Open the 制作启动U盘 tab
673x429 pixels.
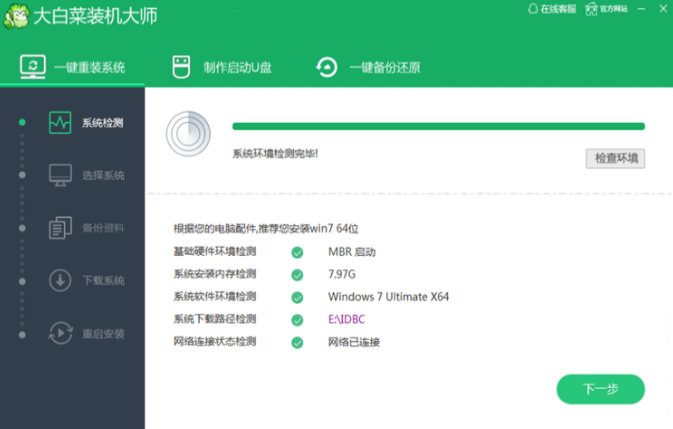(223, 67)
